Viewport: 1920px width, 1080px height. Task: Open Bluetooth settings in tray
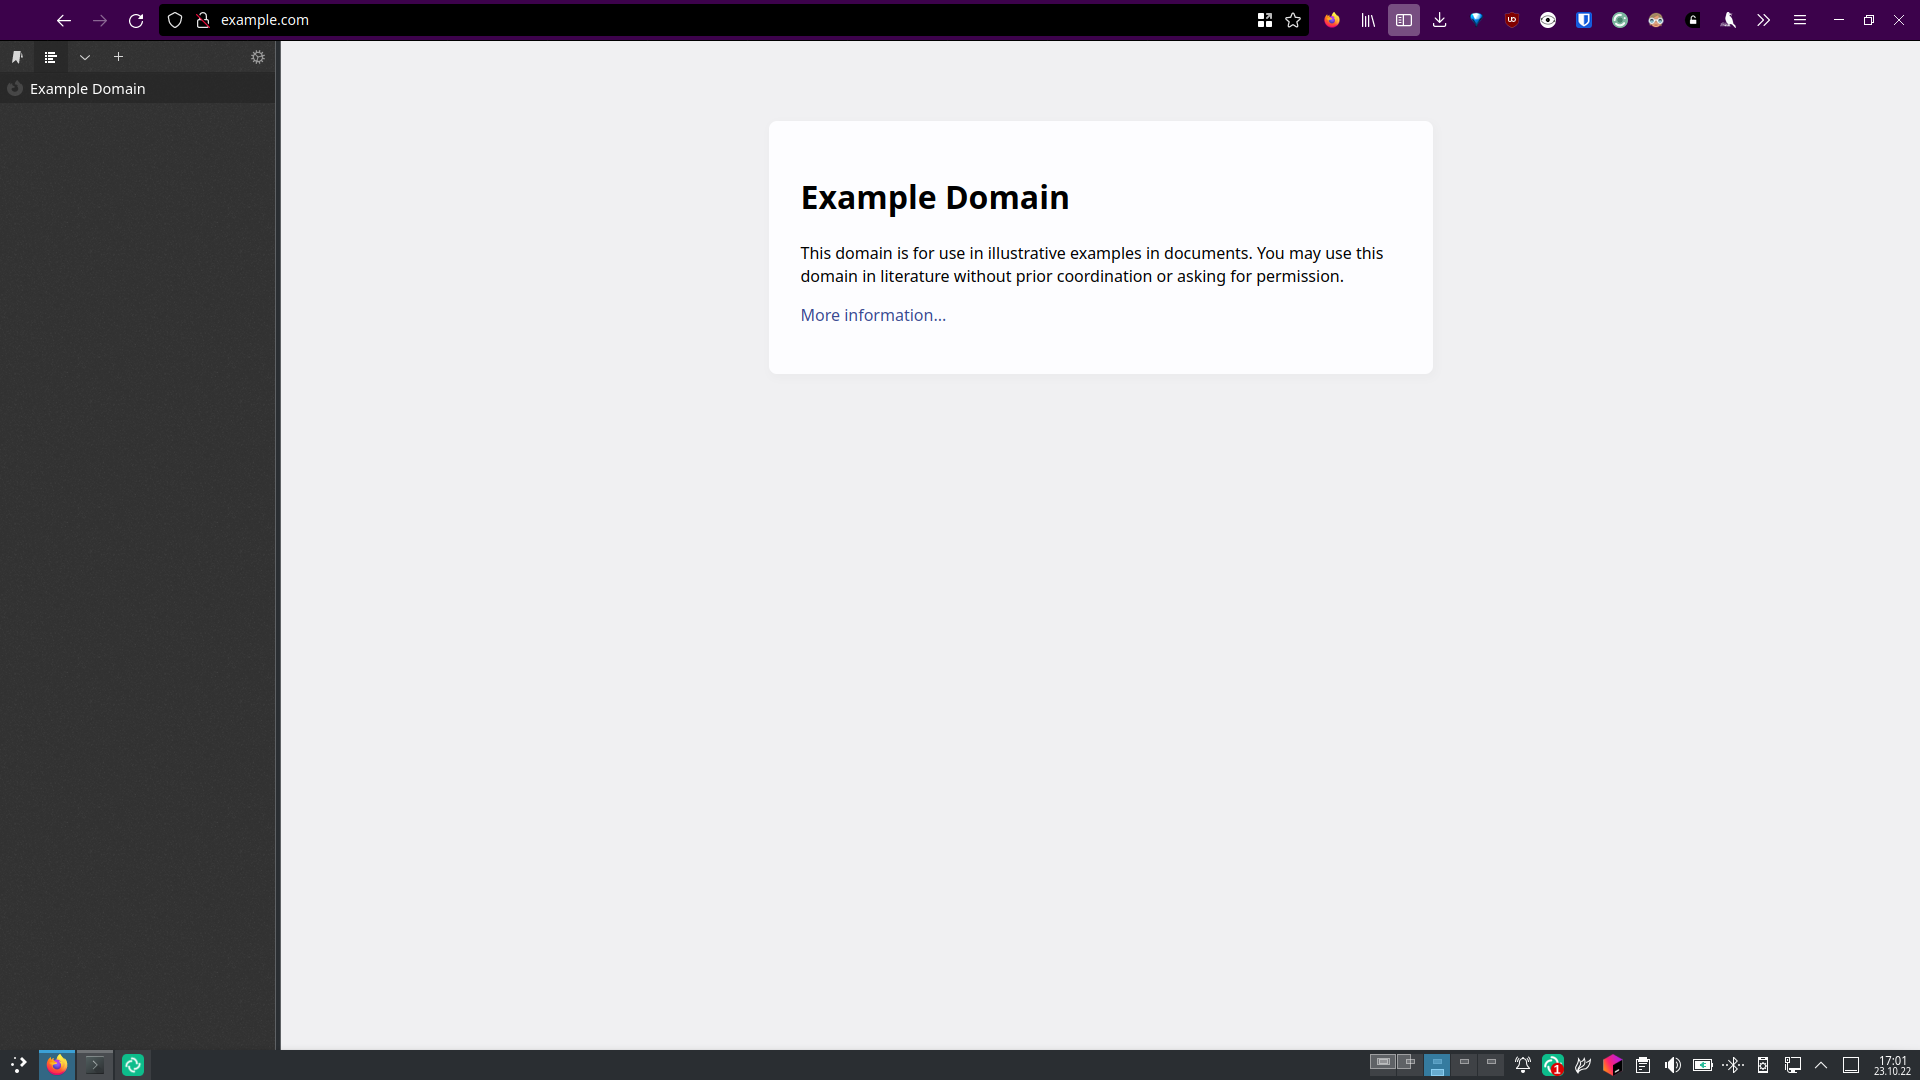point(1733,1065)
